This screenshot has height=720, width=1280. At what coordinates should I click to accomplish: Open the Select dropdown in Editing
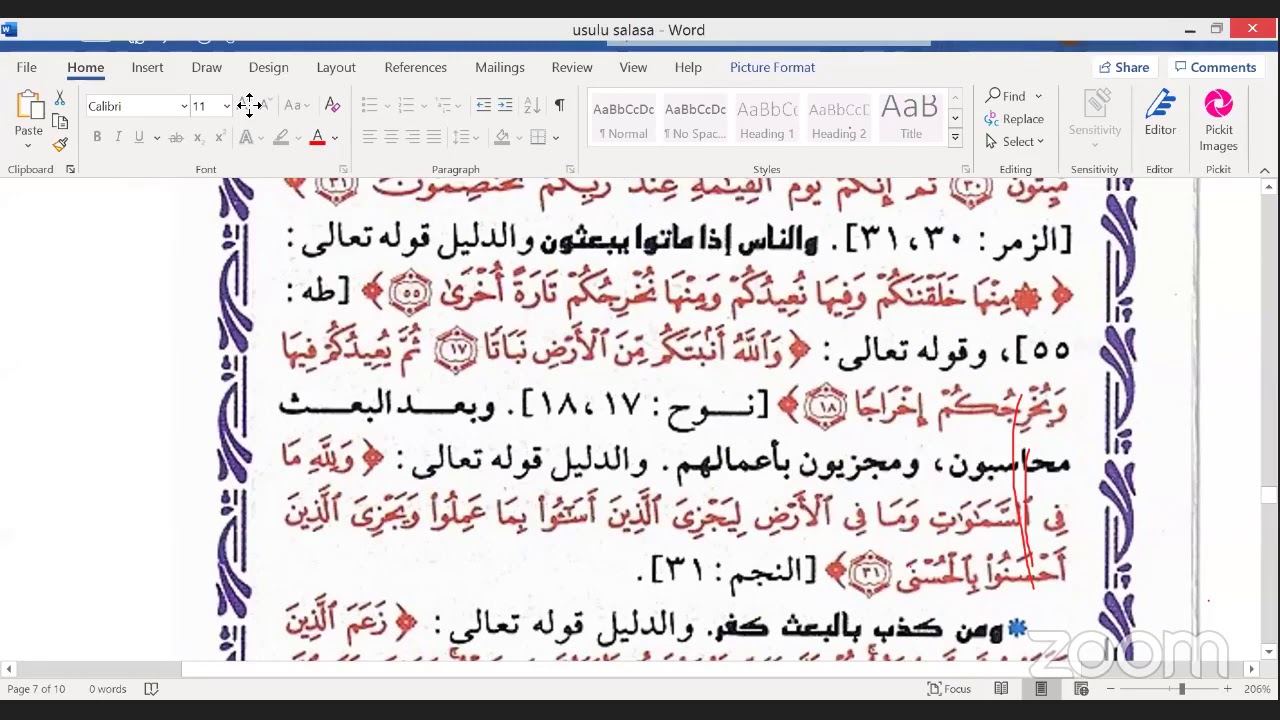(x=1014, y=142)
